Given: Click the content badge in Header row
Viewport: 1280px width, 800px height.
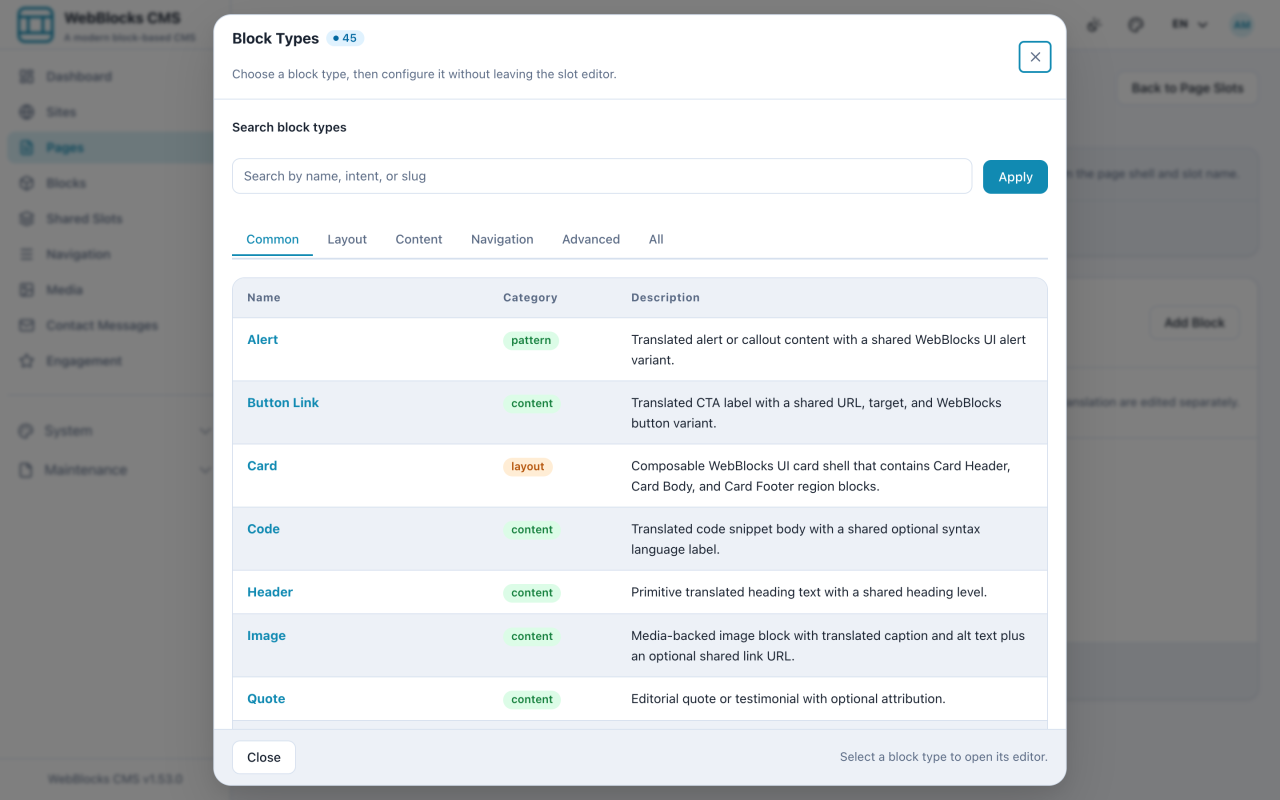Looking at the screenshot, I should (532, 592).
